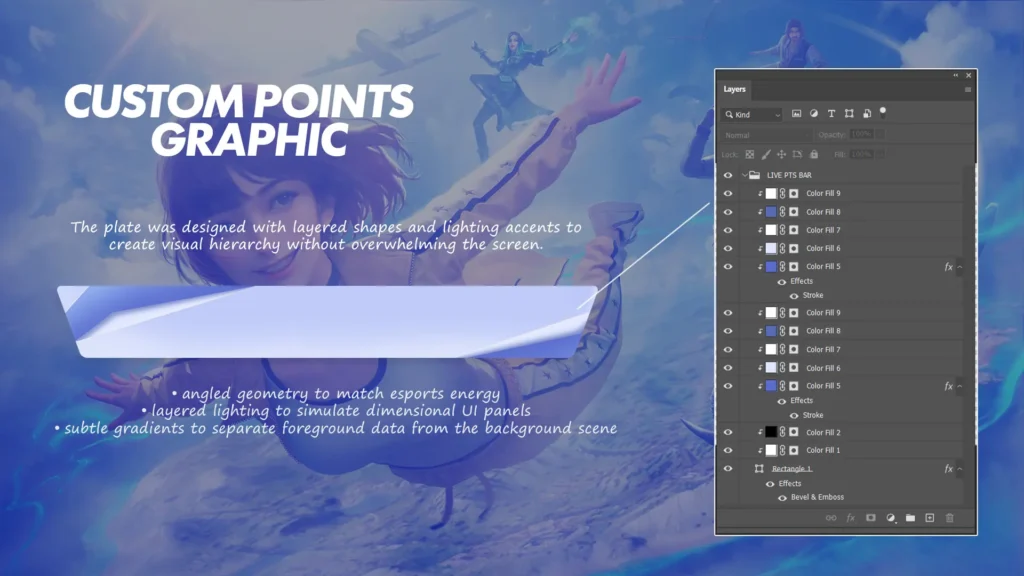Add a layer mask from the bottom bar

point(870,518)
